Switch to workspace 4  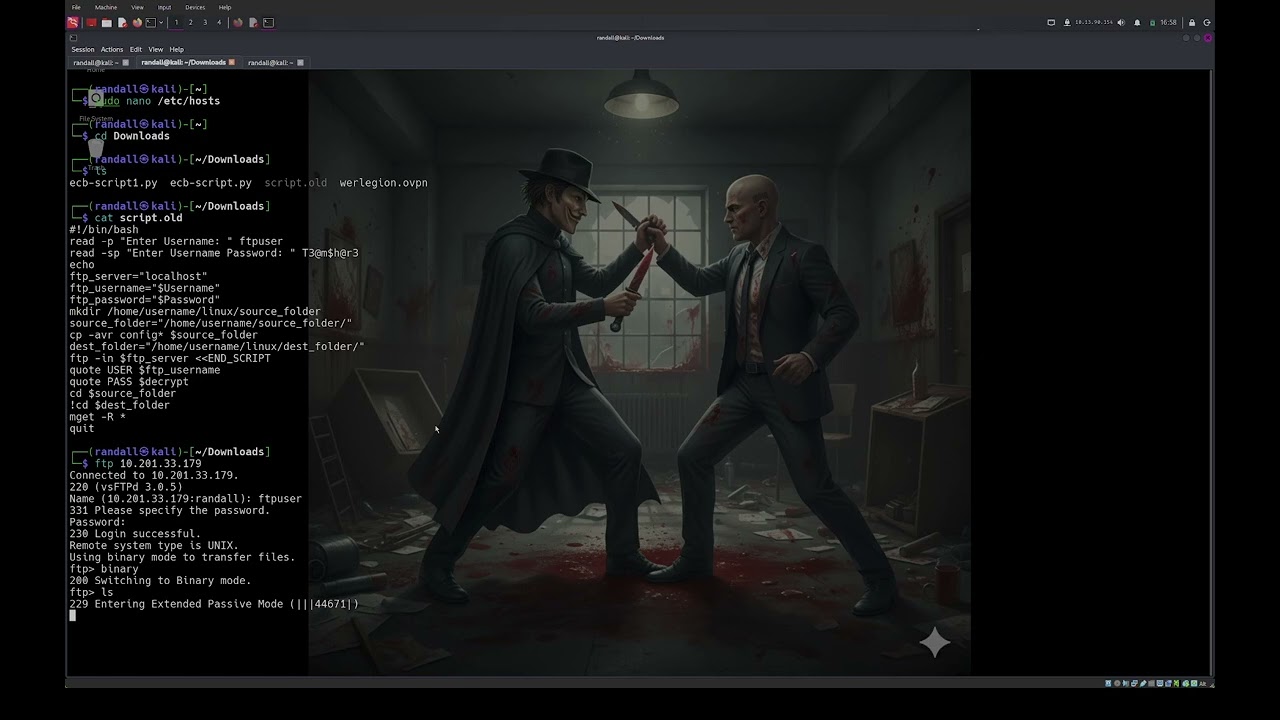(x=219, y=22)
